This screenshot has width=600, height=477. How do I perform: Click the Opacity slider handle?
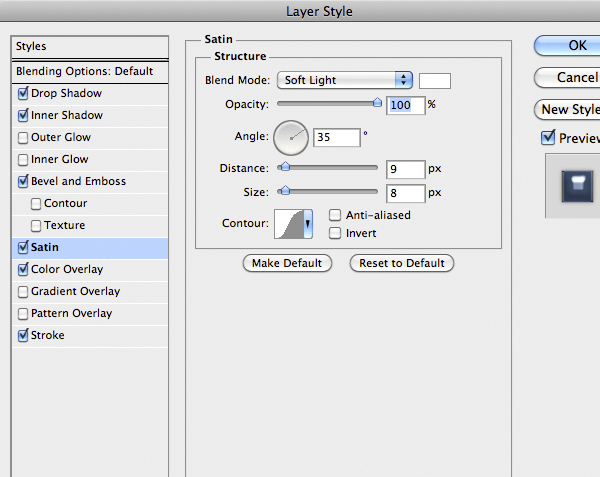377,101
